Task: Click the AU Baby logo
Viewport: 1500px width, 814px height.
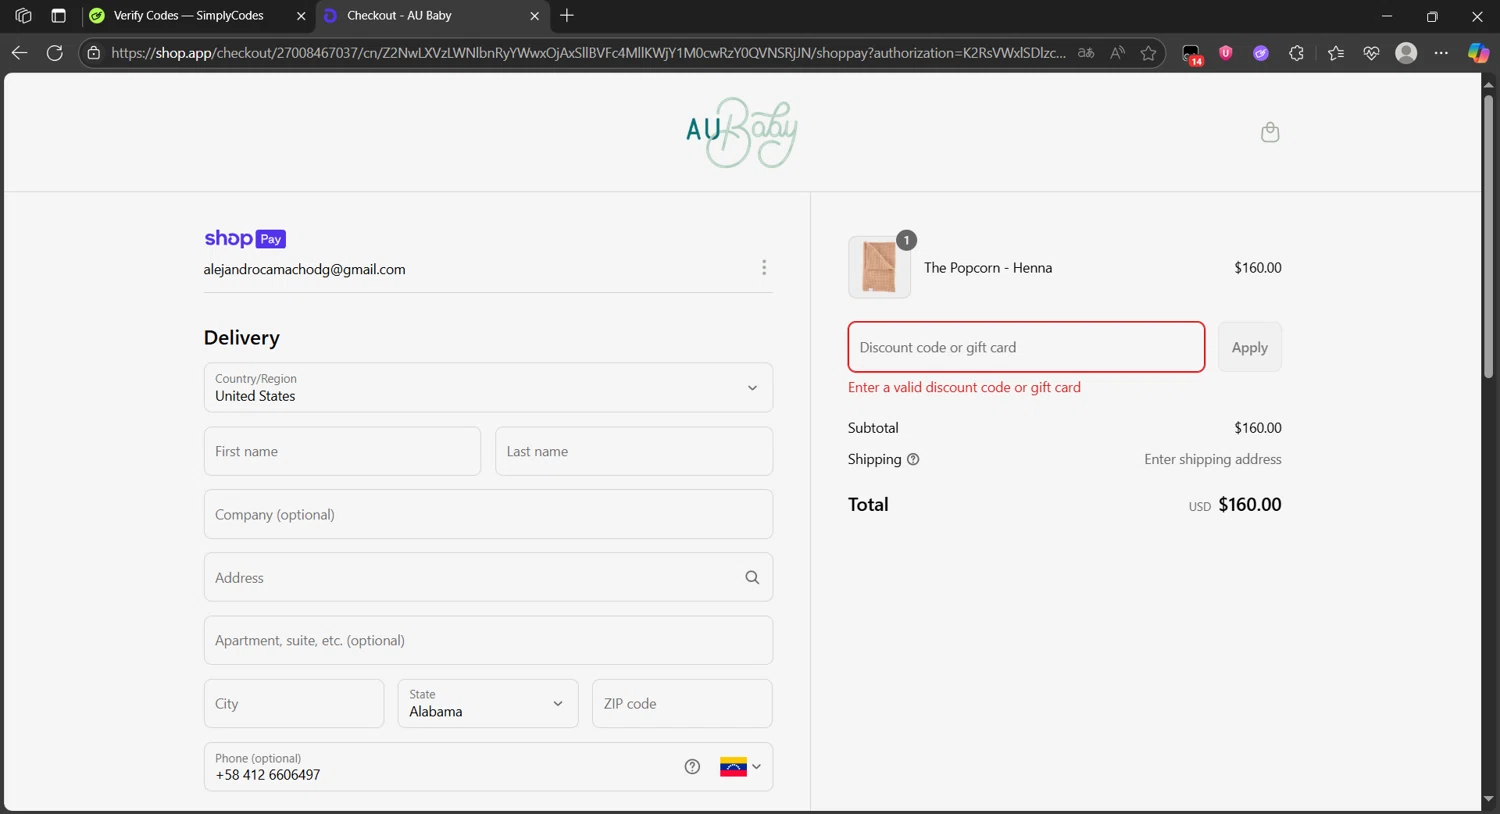Action: pyautogui.click(x=742, y=132)
